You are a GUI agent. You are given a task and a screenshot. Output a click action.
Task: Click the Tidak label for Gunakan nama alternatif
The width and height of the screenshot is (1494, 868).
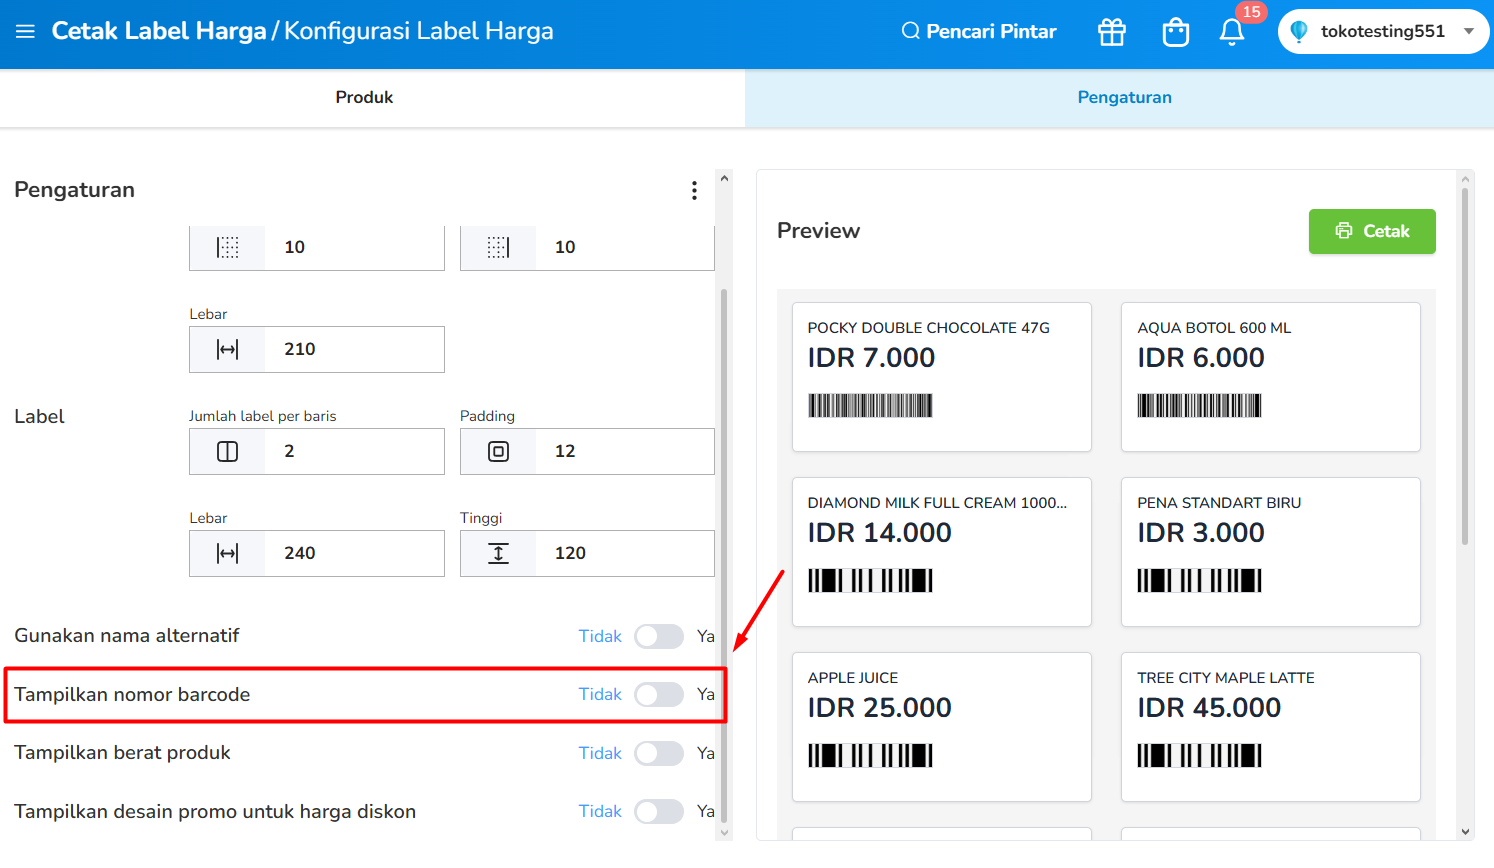[x=600, y=636]
